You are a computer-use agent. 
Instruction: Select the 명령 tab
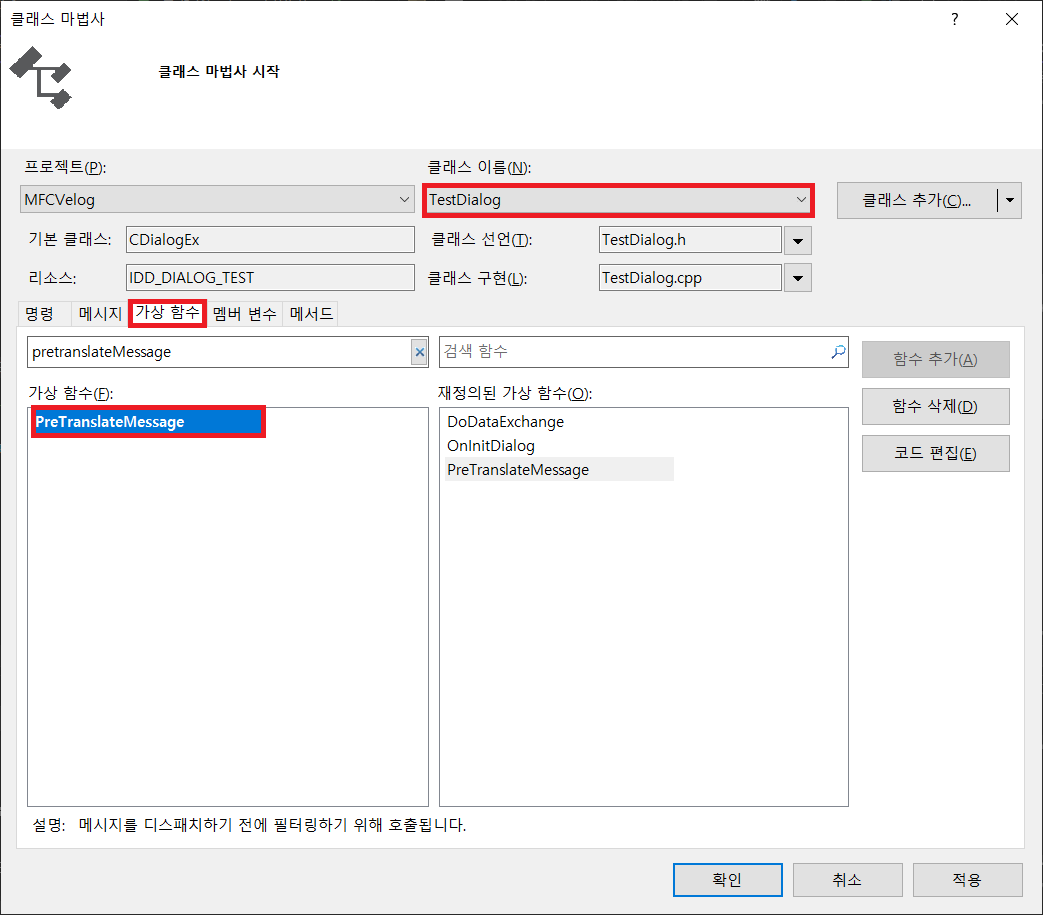pos(42,313)
